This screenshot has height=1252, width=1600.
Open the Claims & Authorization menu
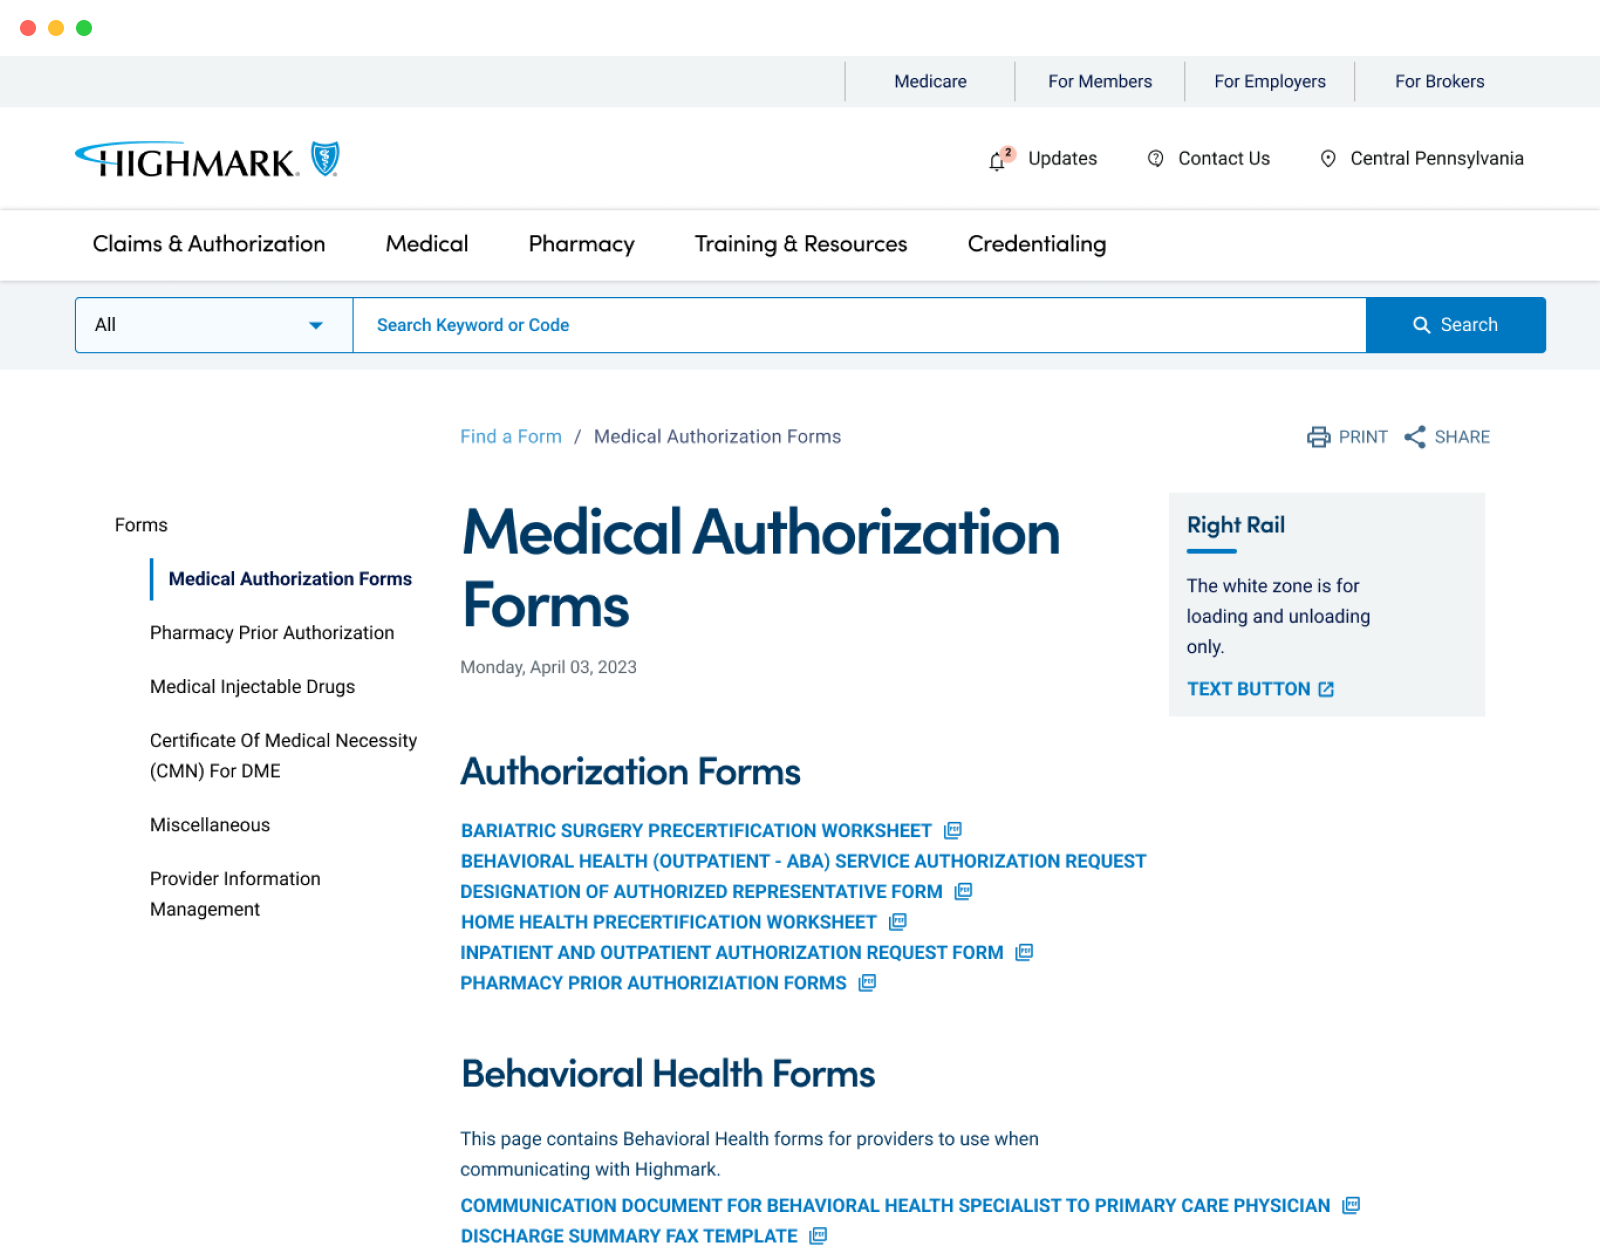pos(209,244)
